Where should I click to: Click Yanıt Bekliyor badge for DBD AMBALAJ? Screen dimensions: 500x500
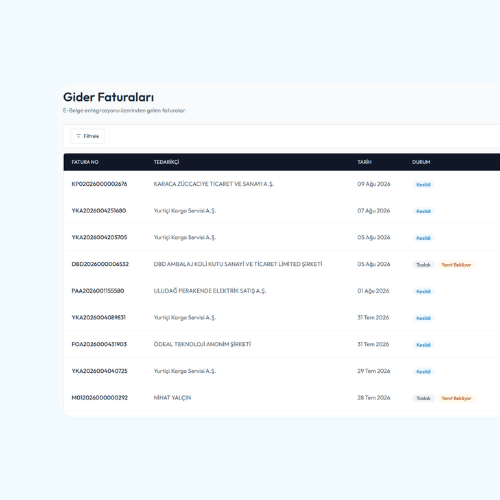456,265
